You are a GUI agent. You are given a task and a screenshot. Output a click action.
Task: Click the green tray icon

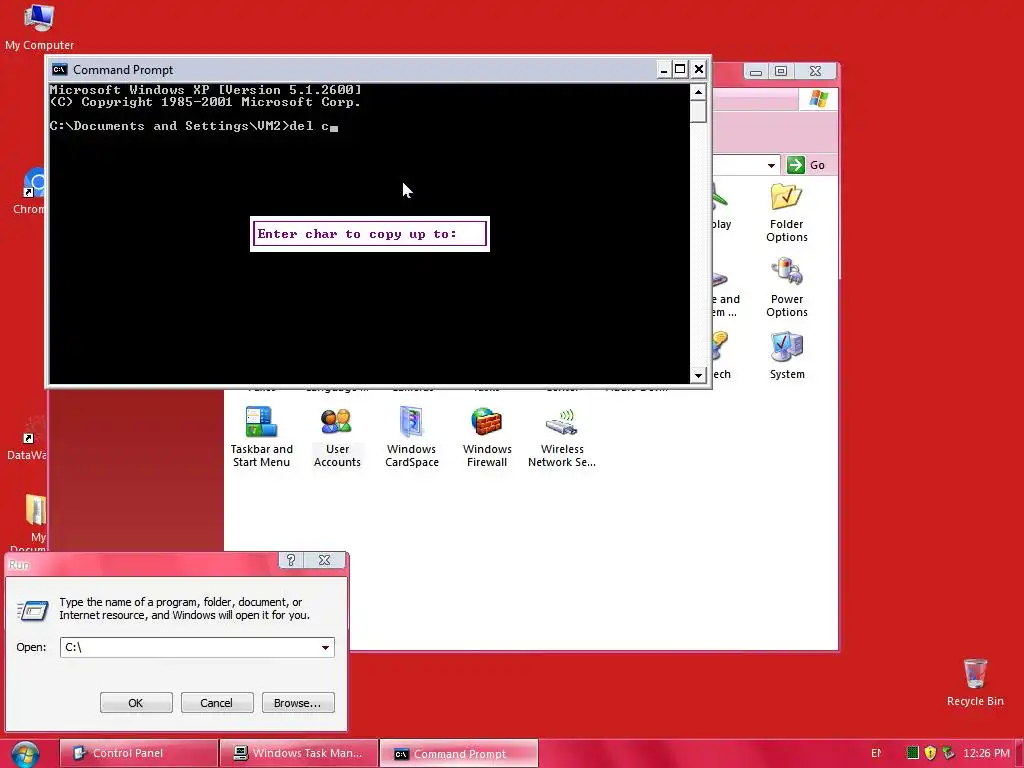click(x=913, y=753)
